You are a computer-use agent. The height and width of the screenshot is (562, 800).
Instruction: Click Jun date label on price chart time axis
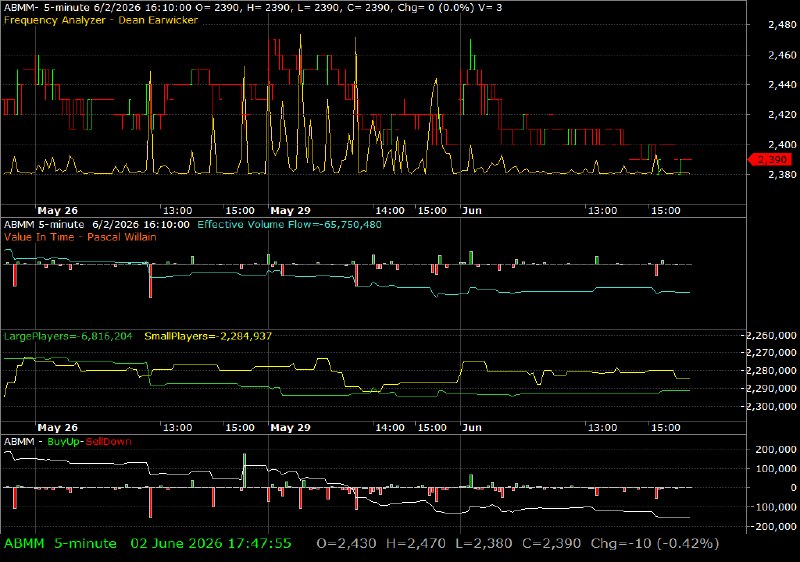pyautogui.click(x=472, y=211)
